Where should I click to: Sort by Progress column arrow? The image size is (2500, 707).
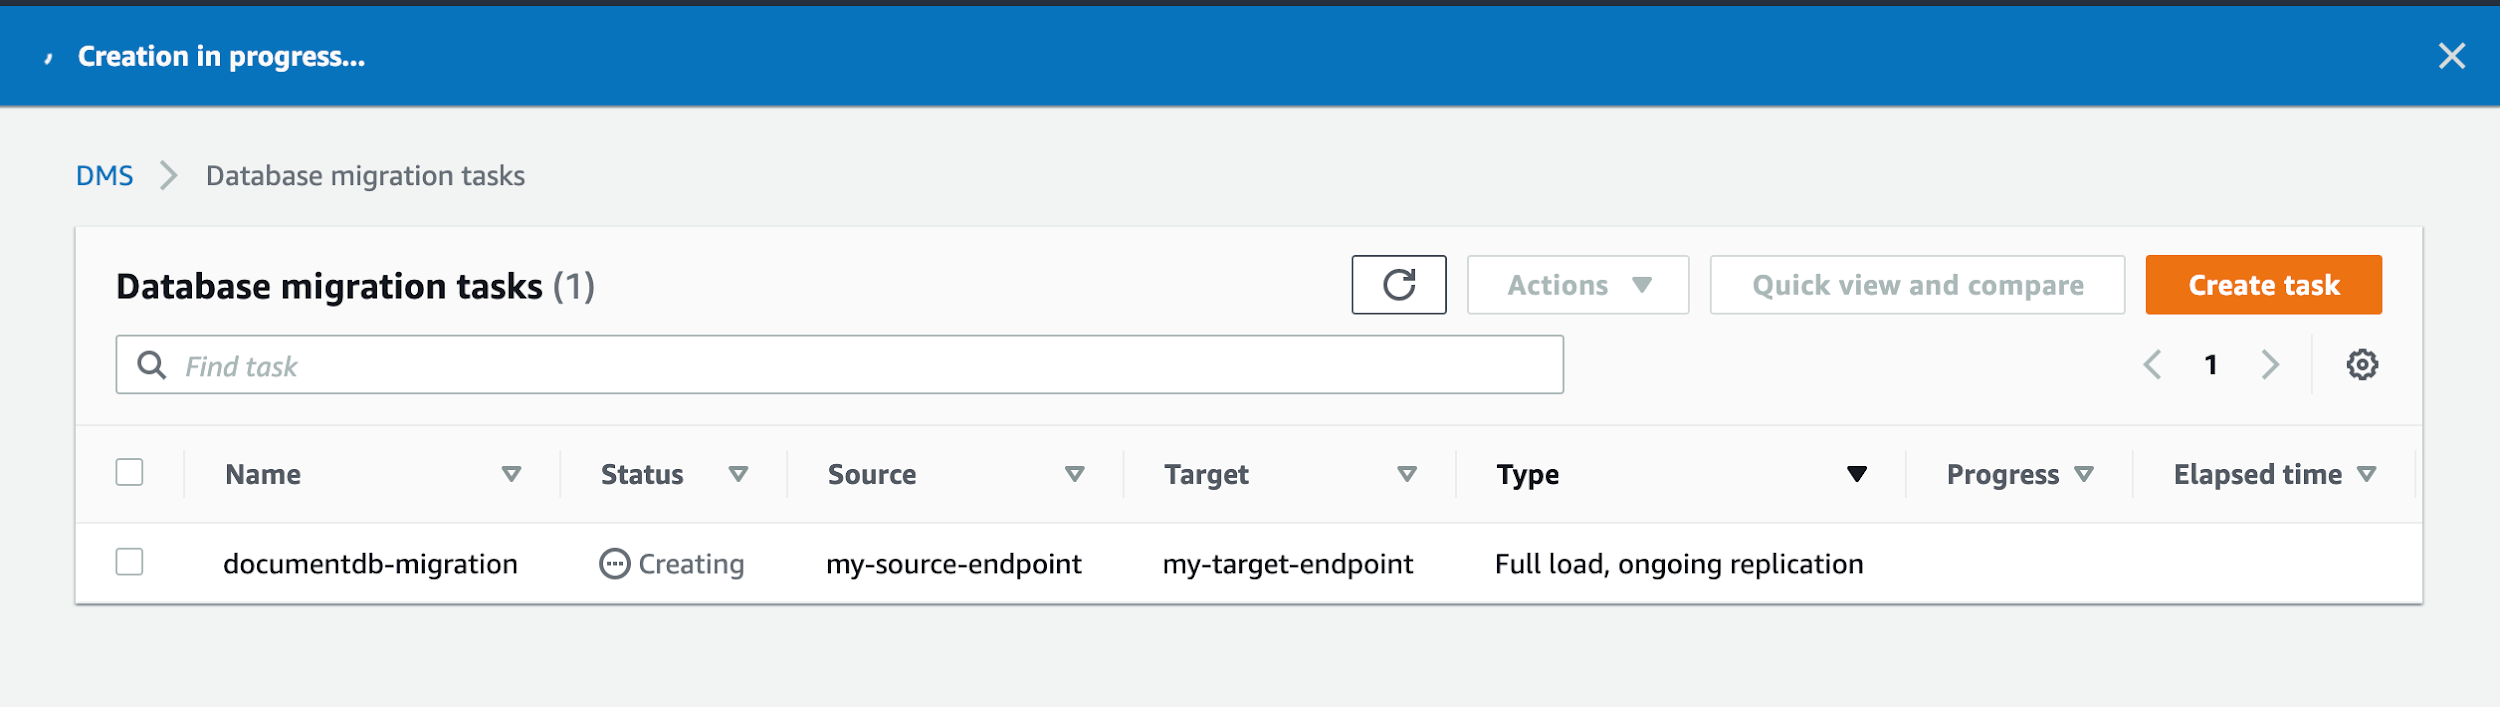point(2083,474)
